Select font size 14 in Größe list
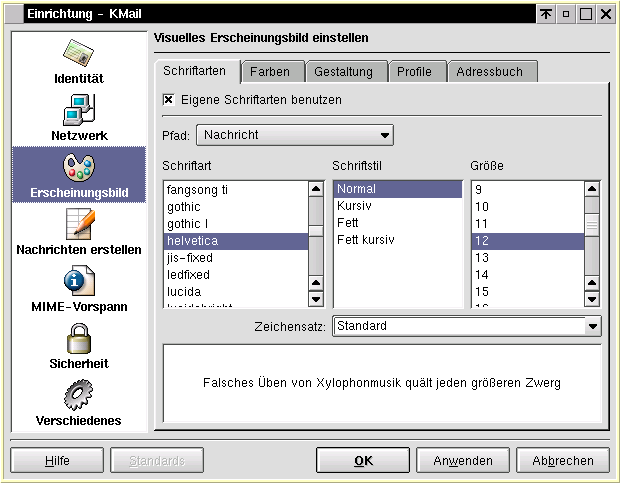This screenshot has width=620, height=483. click(x=482, y=274)
